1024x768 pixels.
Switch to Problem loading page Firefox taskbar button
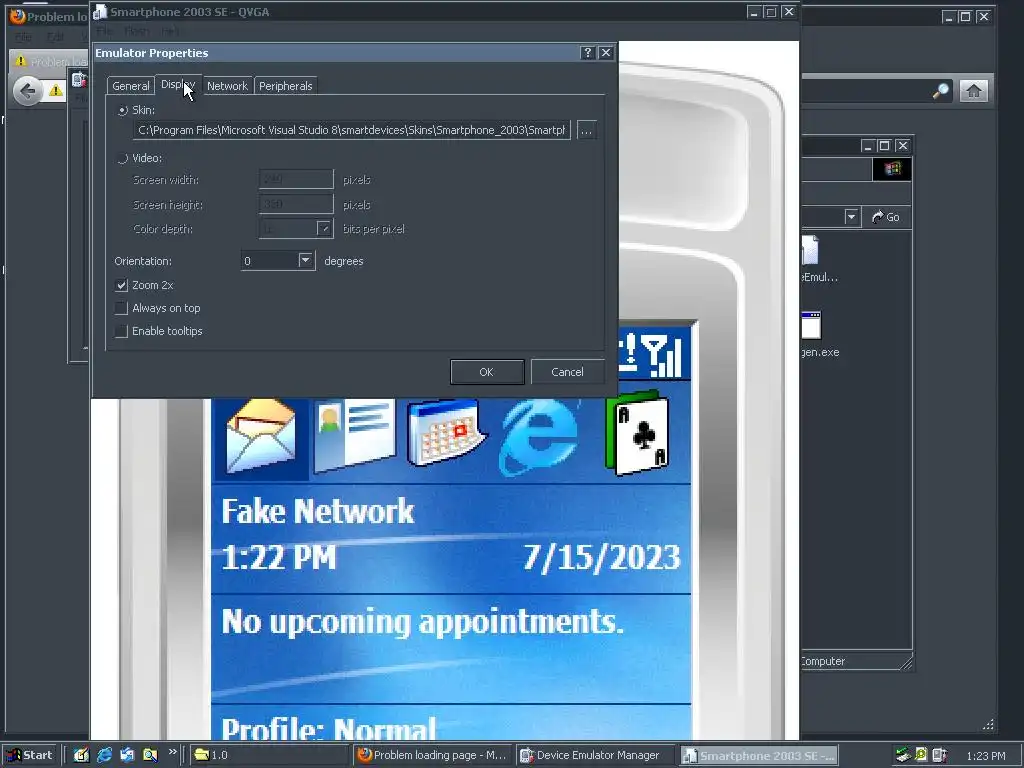[432, 756]
